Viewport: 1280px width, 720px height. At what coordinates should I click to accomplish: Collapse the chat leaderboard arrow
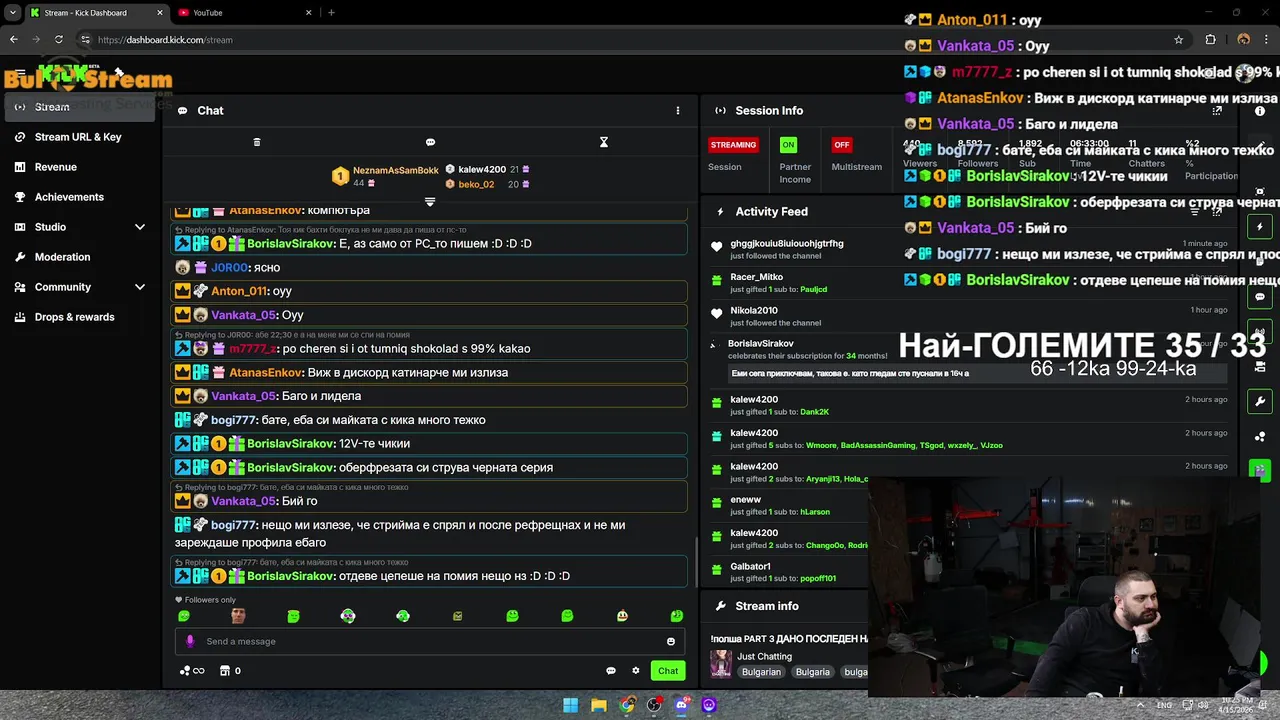(x=430, y=202)
